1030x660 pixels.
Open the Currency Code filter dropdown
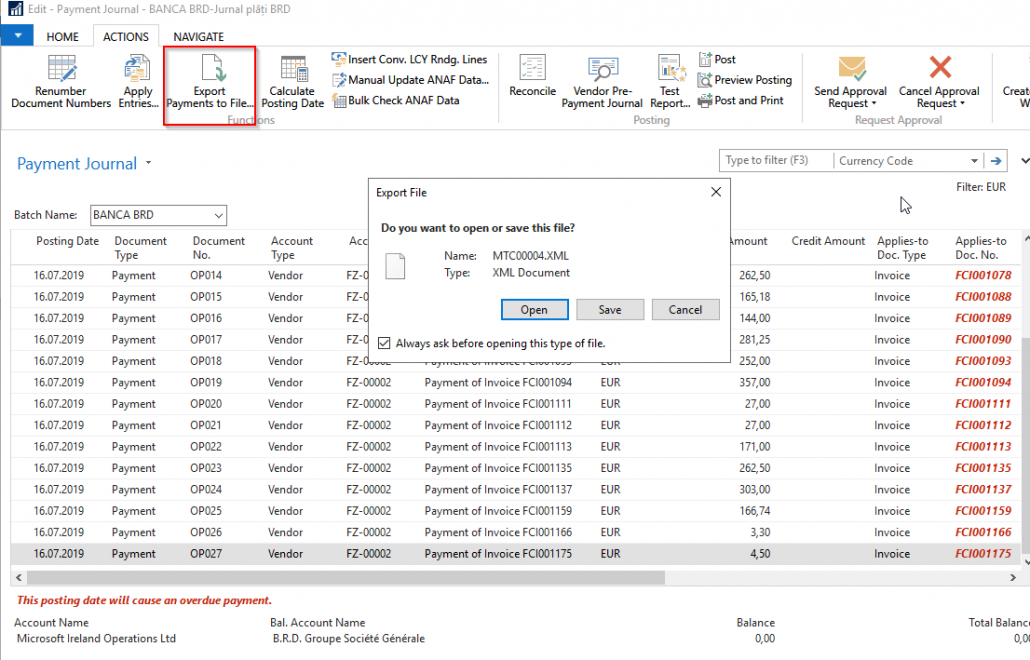point(974,161)
